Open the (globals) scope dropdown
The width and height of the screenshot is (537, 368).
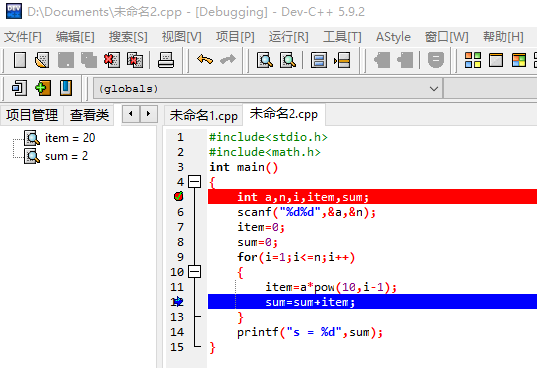pyautogui.click(x=434, y=89)
